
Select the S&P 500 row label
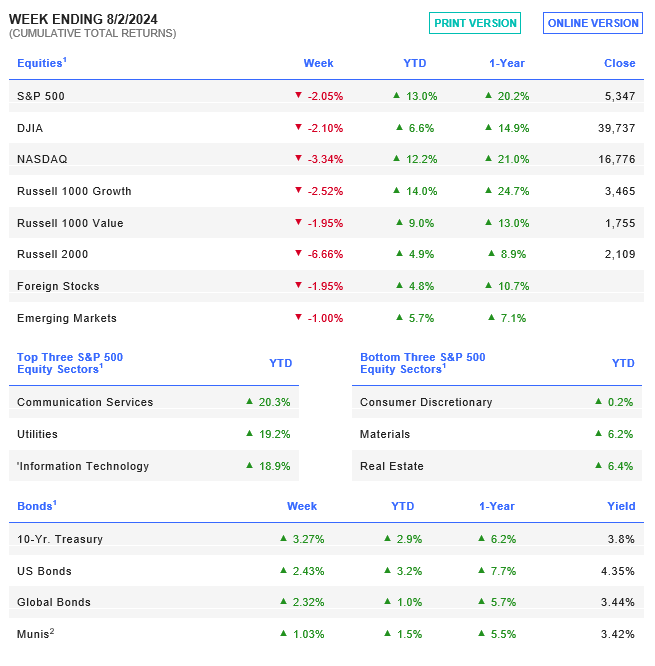[41, 96]
